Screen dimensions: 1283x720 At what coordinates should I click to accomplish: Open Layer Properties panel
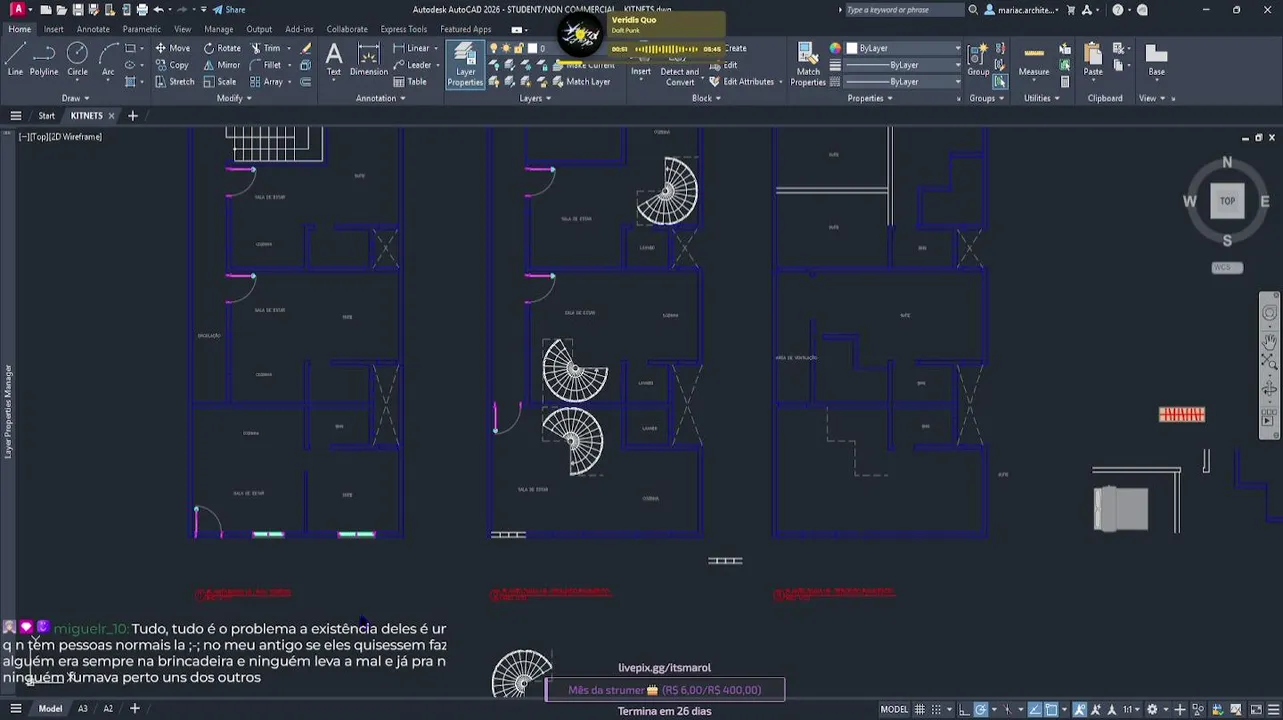click(x=465, y=65)
